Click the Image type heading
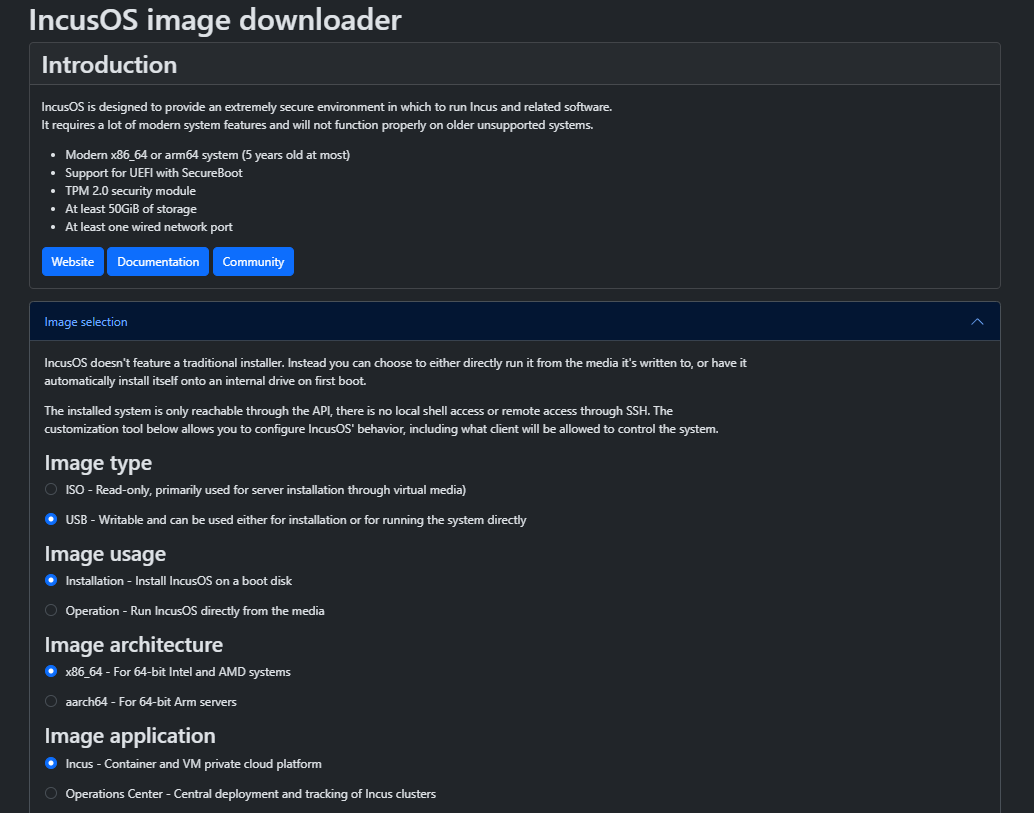 98,463
